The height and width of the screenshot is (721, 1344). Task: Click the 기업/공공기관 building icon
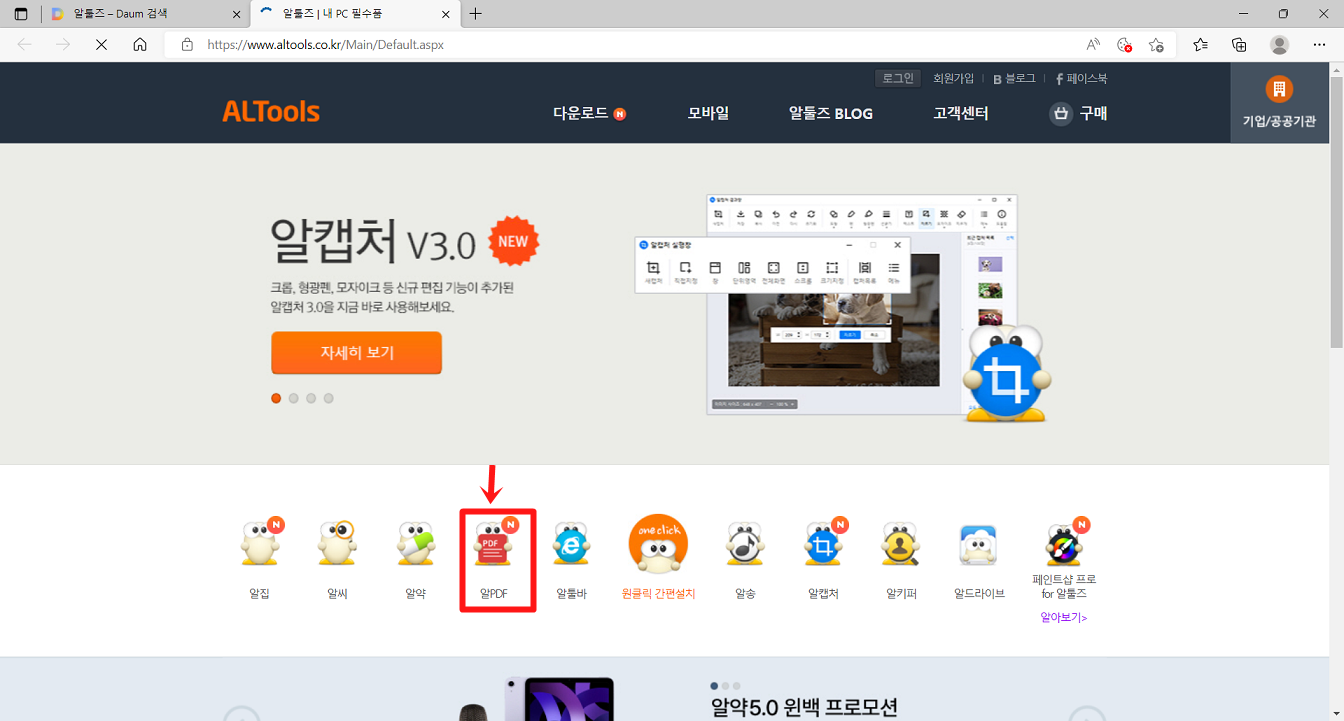click(1279, 90)
